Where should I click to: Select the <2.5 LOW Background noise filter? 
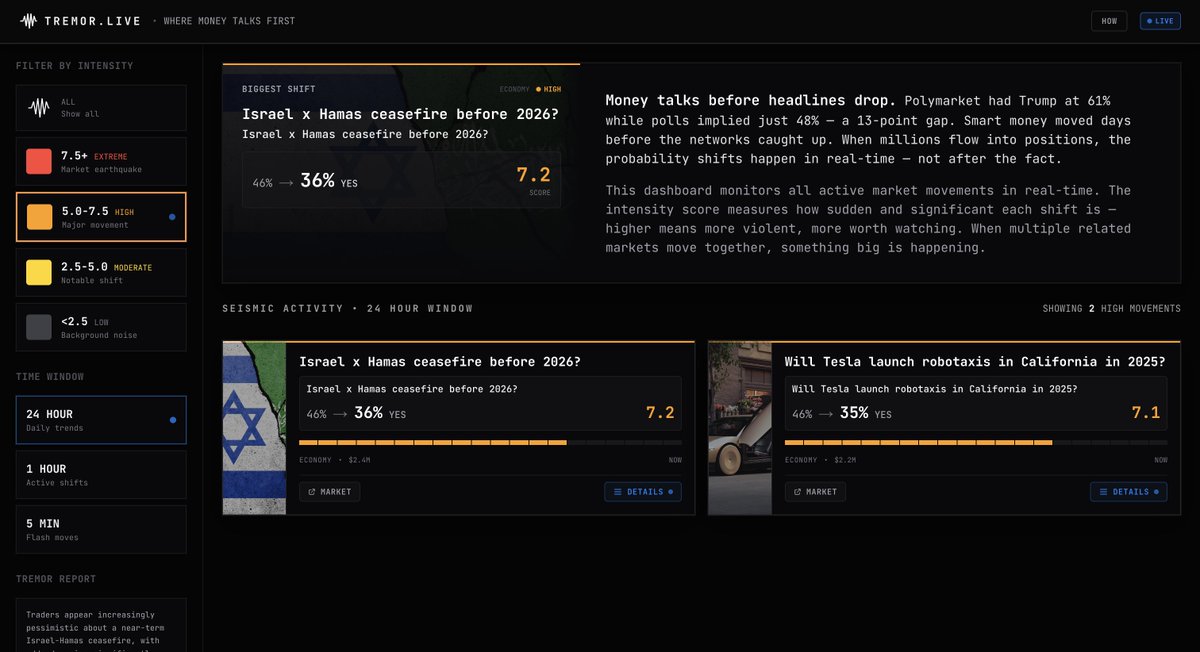(101, 327)
